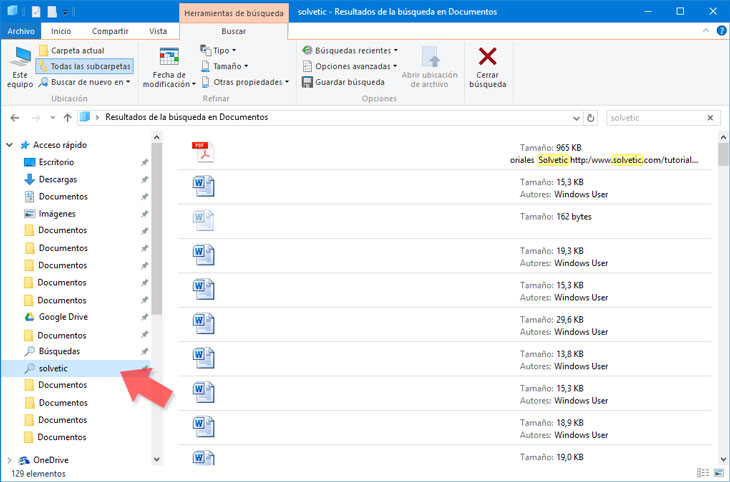Open the Tamaño filter dropdown
The width and height of the screenshot is (730, 482).
(224, 66)
